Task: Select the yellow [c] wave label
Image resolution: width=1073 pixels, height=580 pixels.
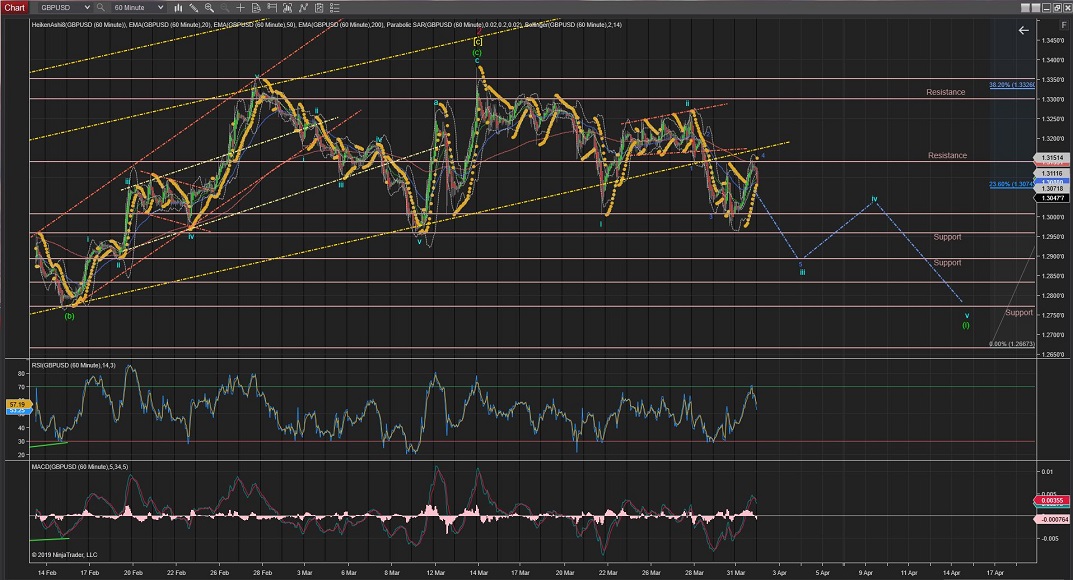Action: point(478,42)
